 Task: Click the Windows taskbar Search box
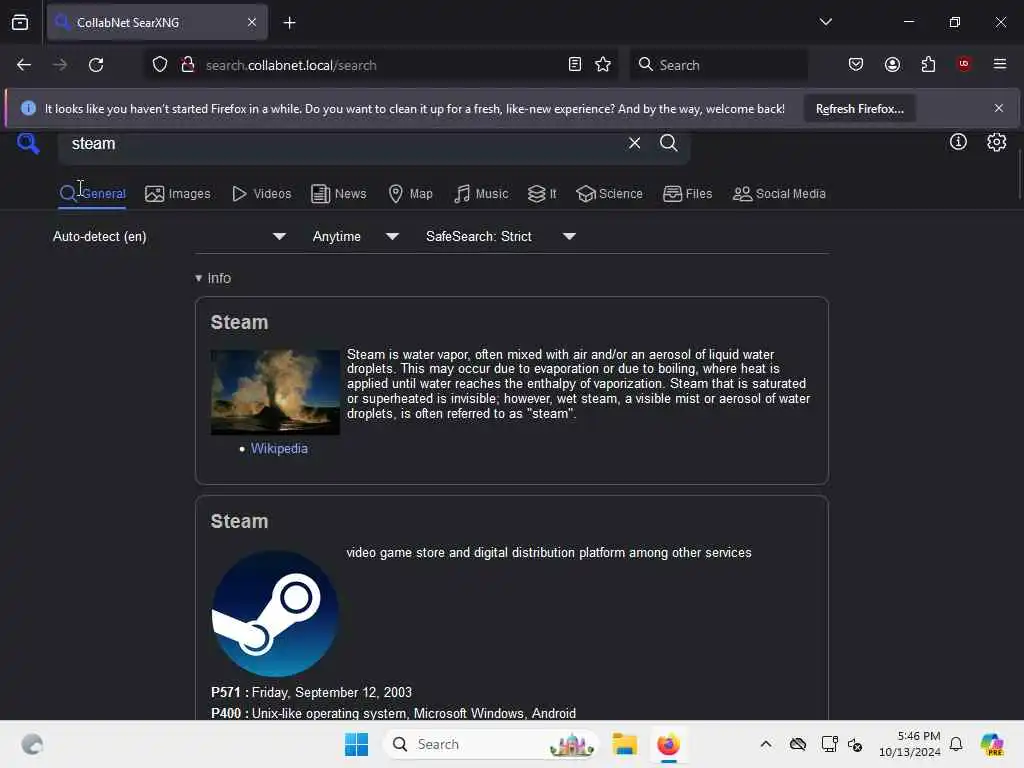490,744
